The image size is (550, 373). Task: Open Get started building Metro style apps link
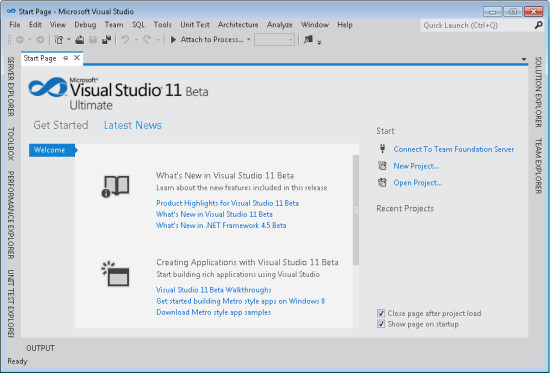[x=241, y=301]
